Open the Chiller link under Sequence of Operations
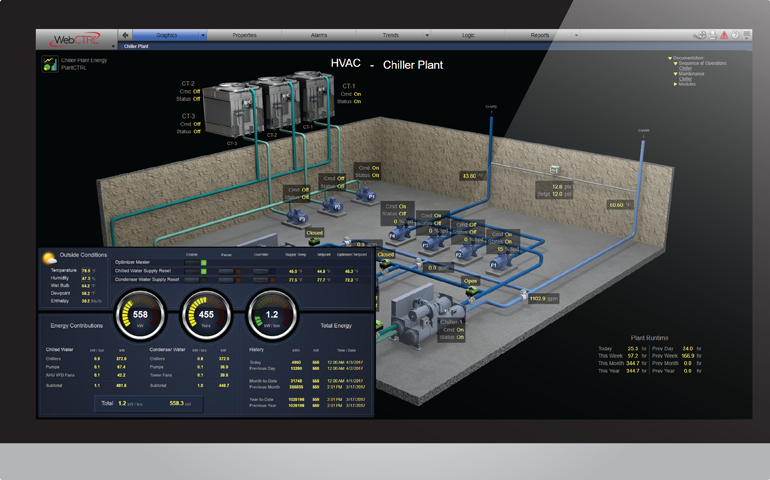Image resolution: width=770 pixels, height=480 pixels. (x=685, y=68)
